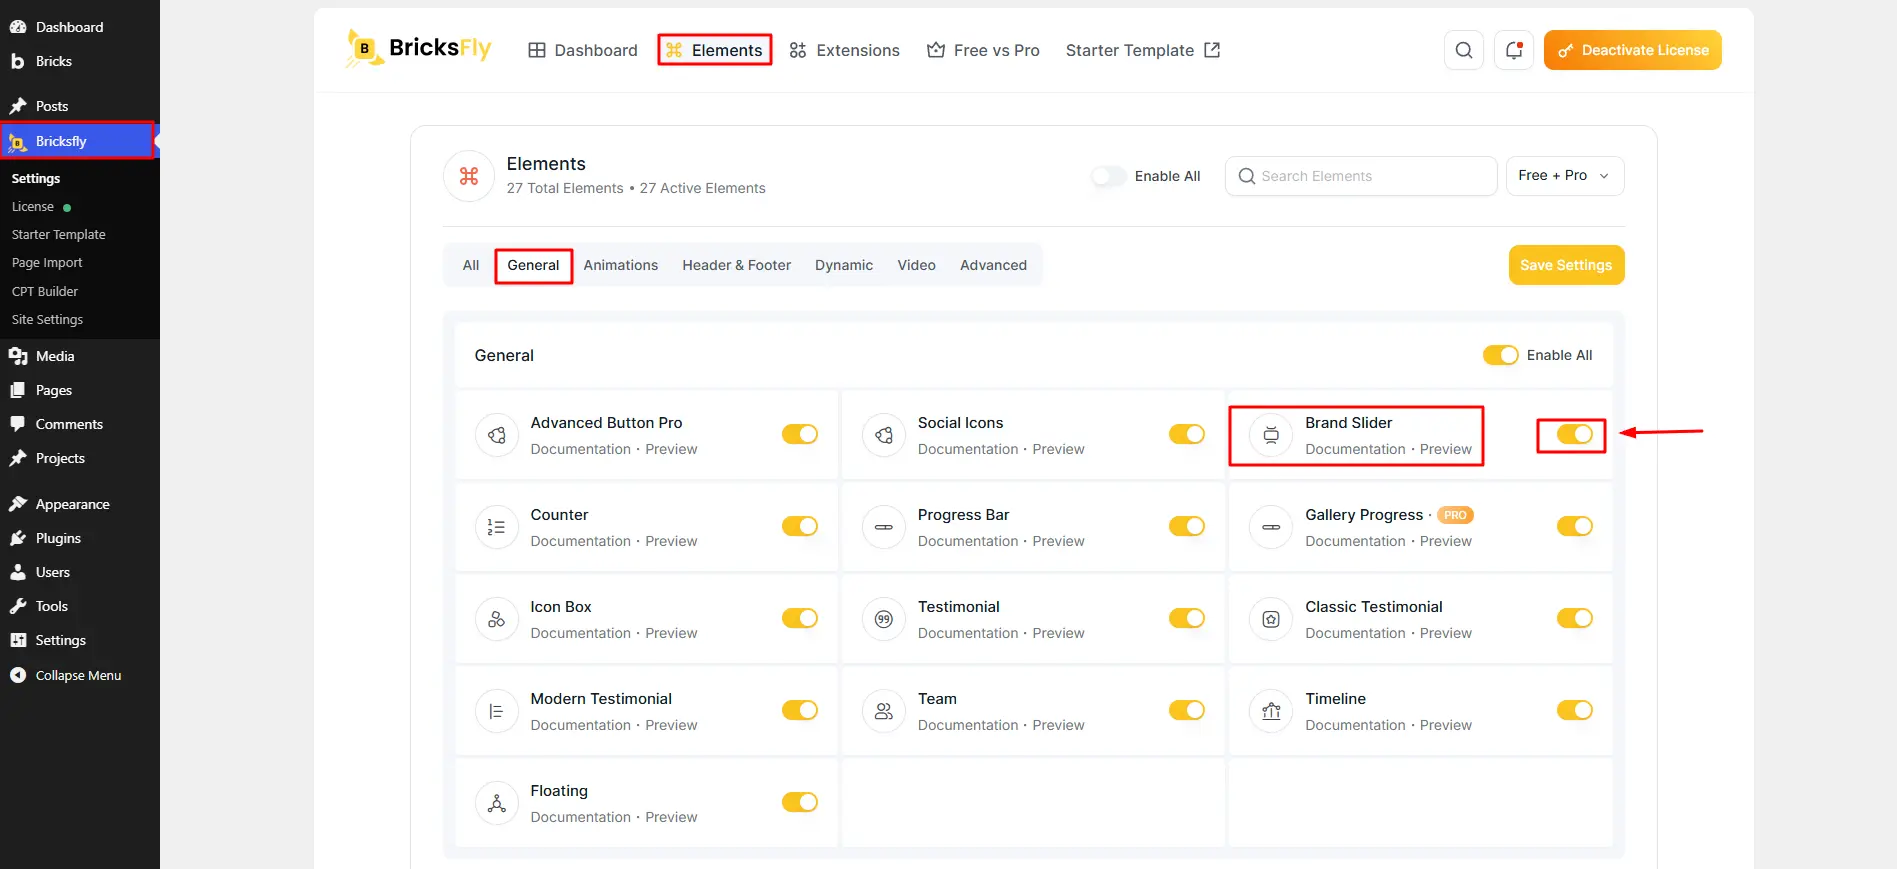Open the Counter Documentation link
This screenshot has height=869, width=1897.
coord(580,541)
